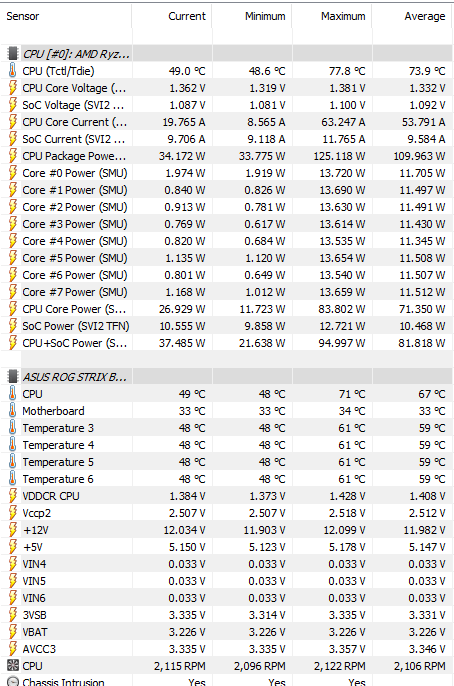The height and width of the screenshot is (686, 454).
Task: Click the lightning icon next to +12V
Action: click(13, 530)
